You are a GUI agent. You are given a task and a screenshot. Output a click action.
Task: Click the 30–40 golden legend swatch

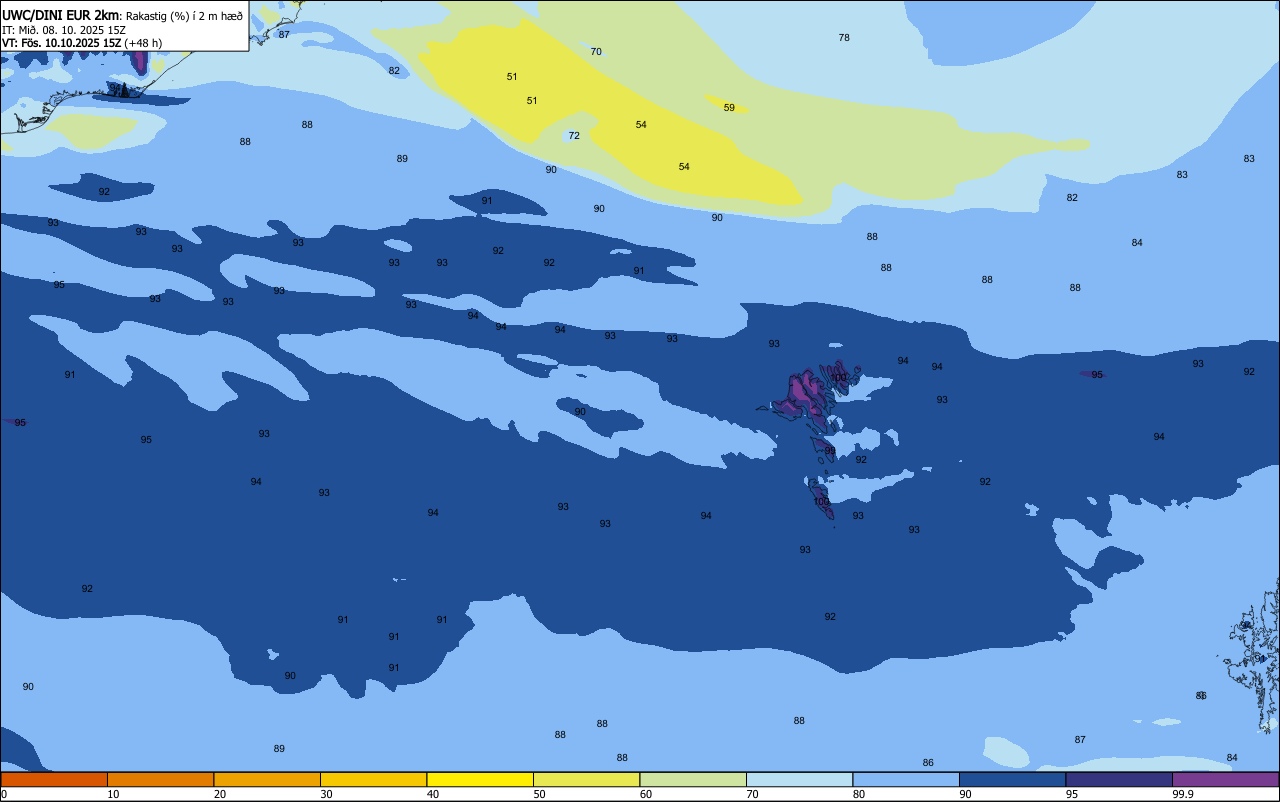[x=373, y=779]
